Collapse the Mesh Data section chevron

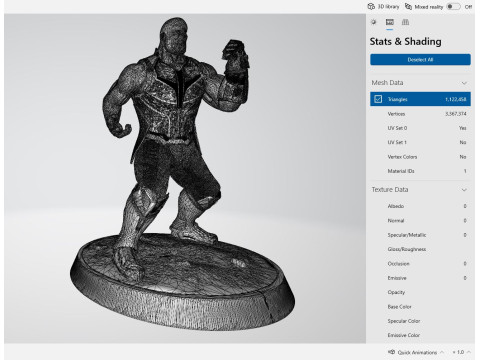464,83
